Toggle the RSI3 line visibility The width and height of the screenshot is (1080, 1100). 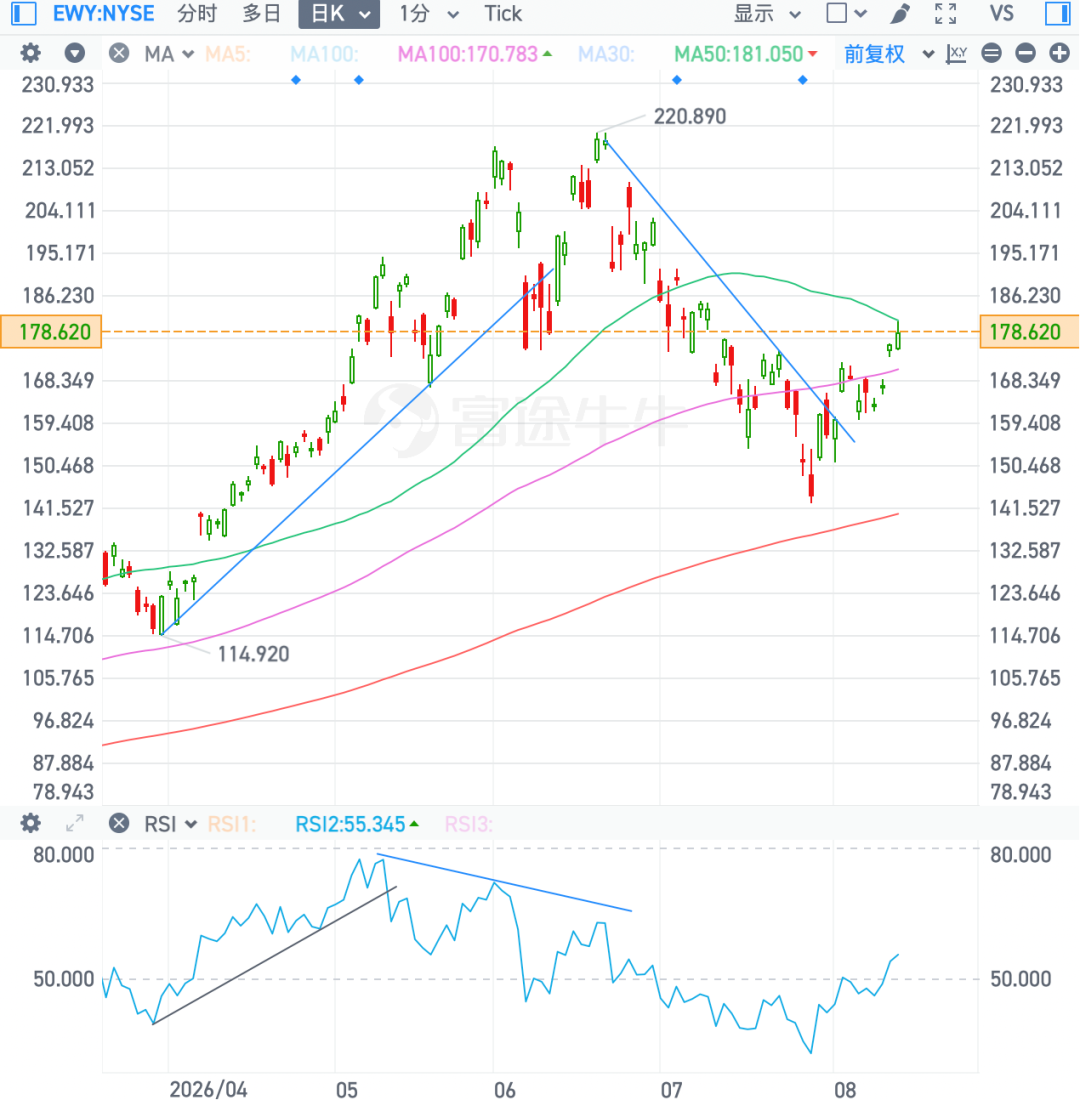tap(468, 824)
